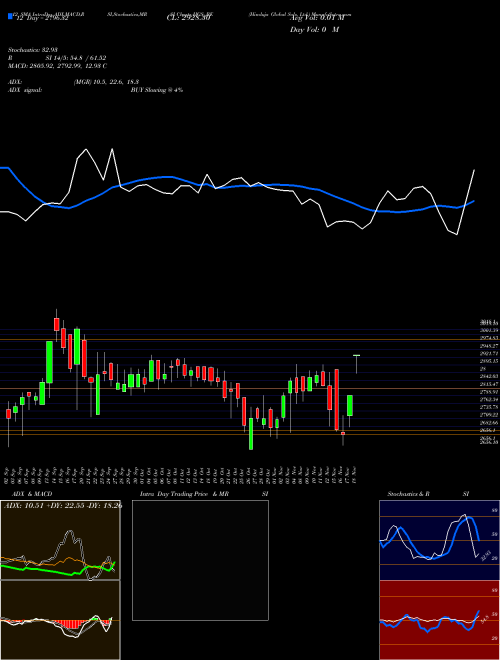This screenshot has width=500, height=660.
Task: Click the 'MACD: 2805.92, 2792.99, 12.93 C' line
Action: point(58,66)
